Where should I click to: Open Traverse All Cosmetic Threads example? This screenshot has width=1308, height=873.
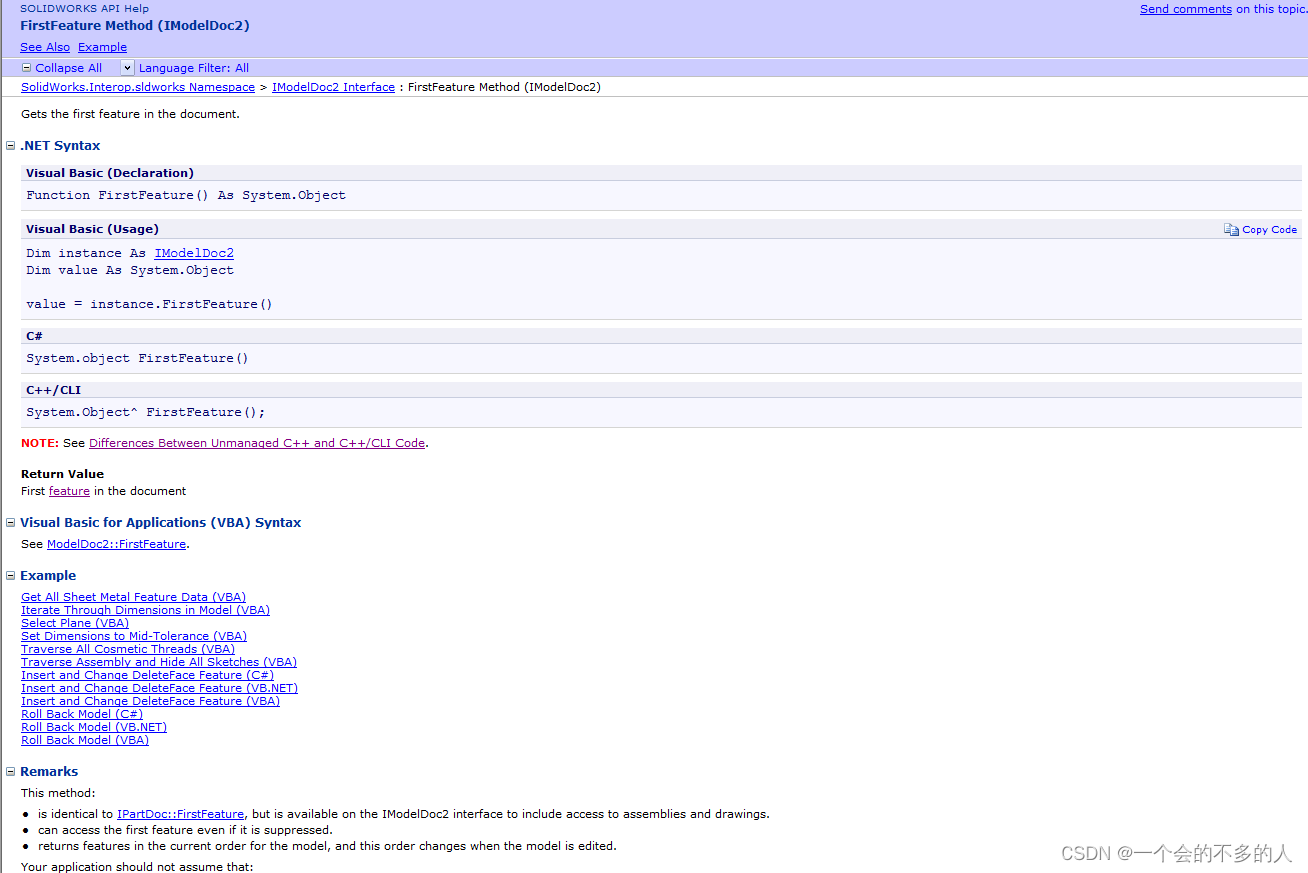(x=128, y=649)
